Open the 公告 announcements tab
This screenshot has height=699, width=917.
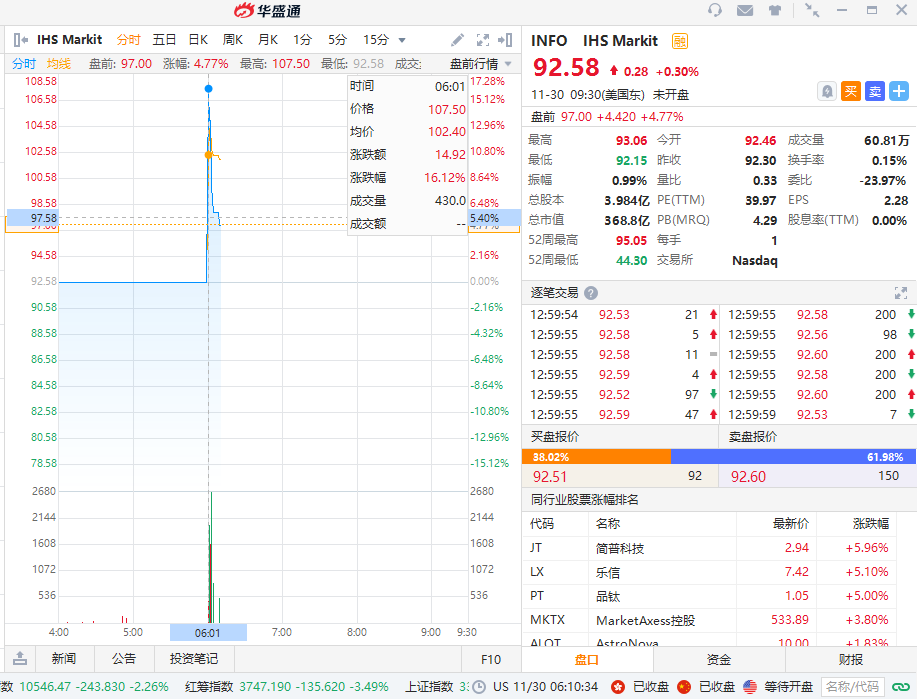tap(124, 659)
